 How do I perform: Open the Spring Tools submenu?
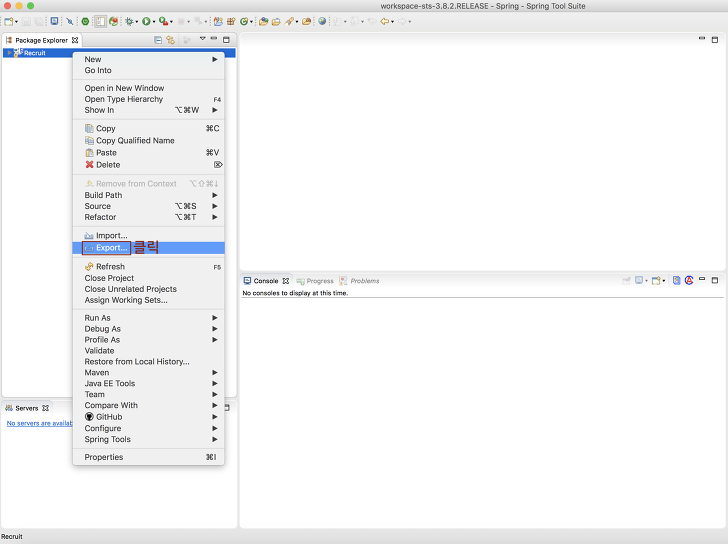point(149,440)
